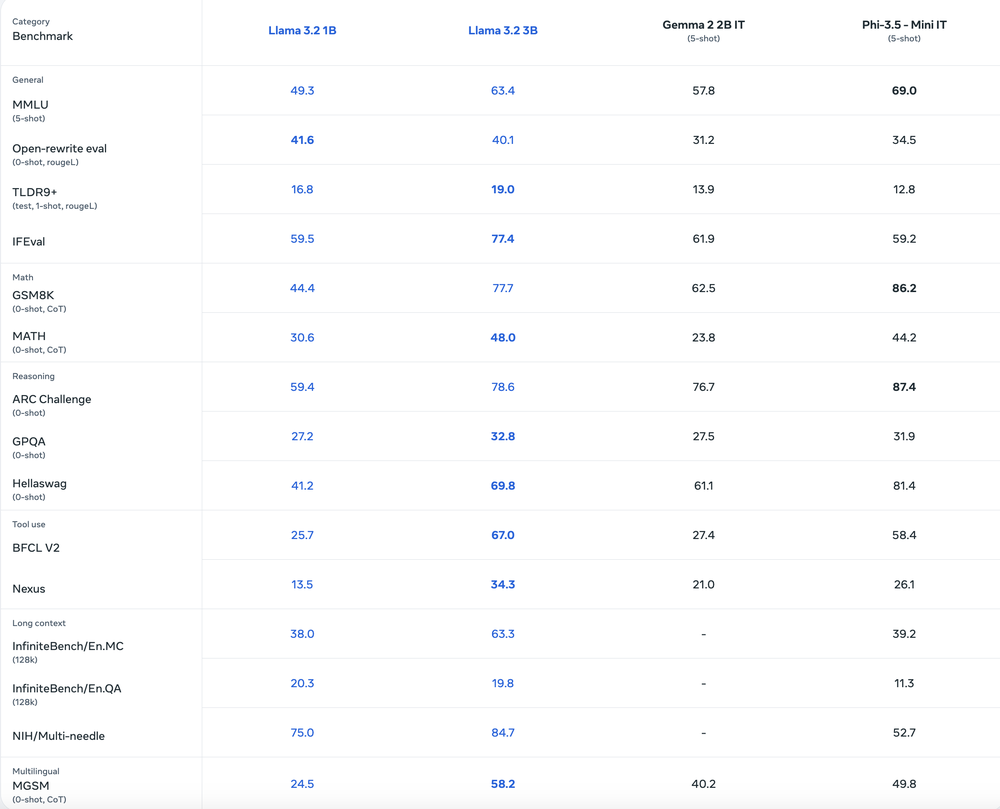Viewport: 1000px width, 809px height.
Task: Select the Llama 3.2 3B column header
Action: pyautogui.click(x=503, y=30)
